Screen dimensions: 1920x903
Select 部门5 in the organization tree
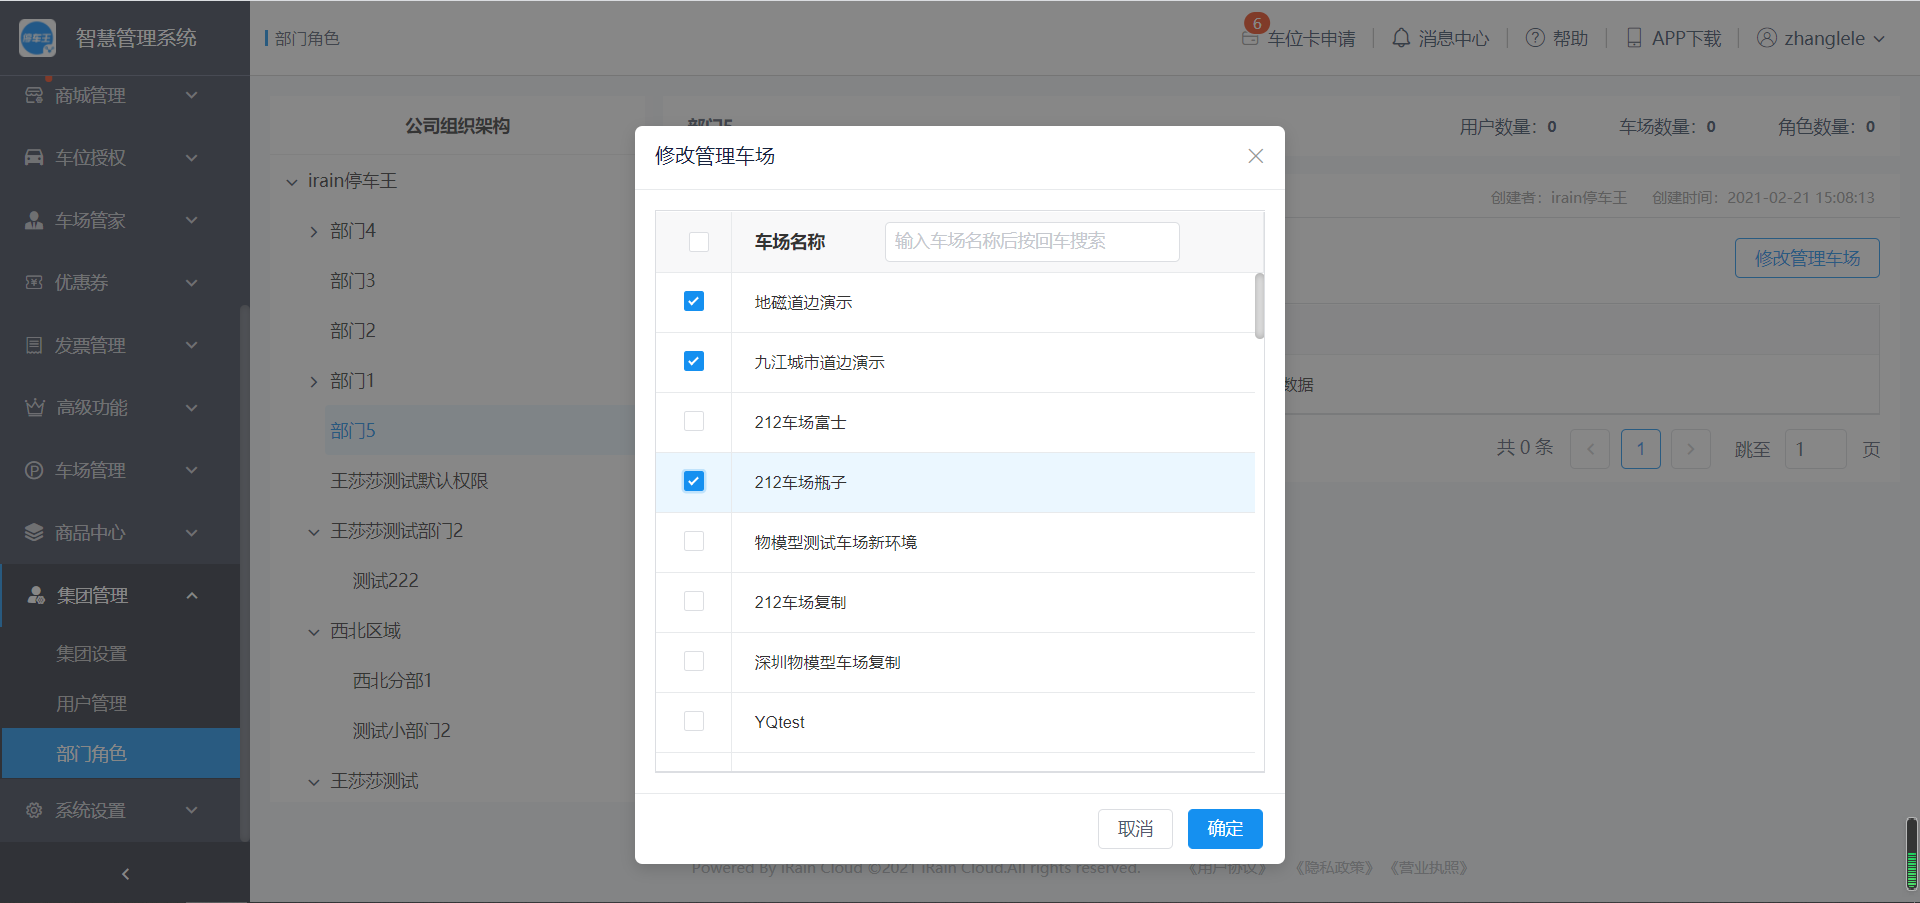pyautogui.click(x=353, y=431)
